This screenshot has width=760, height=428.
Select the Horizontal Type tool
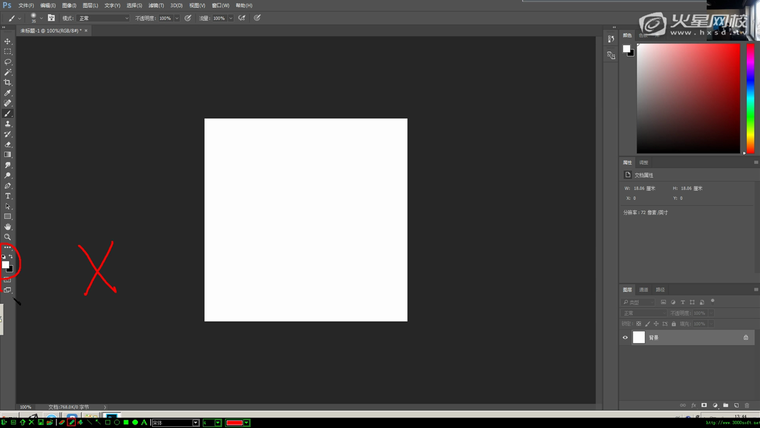pyautogui.click(x=8, y=196)
